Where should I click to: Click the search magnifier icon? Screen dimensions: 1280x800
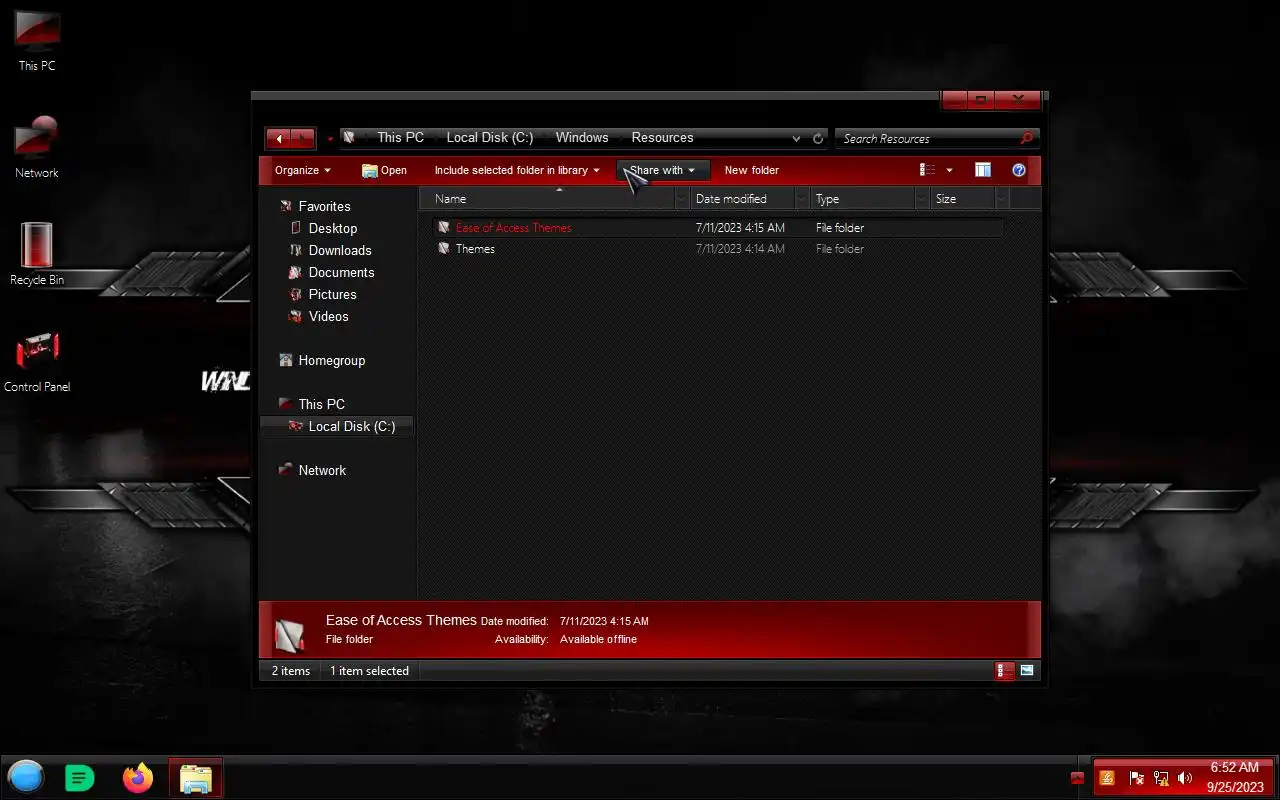1027,139
